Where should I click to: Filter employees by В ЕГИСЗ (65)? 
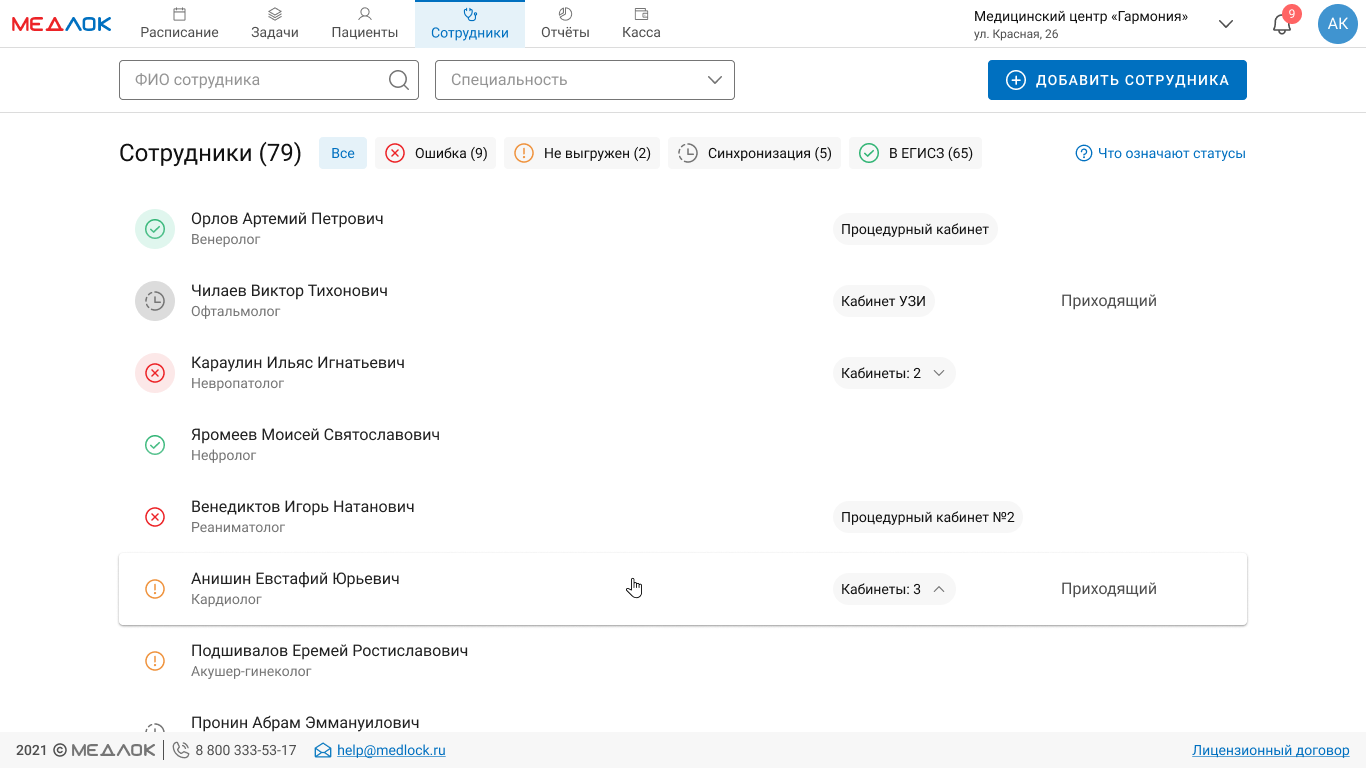(916, 153)
